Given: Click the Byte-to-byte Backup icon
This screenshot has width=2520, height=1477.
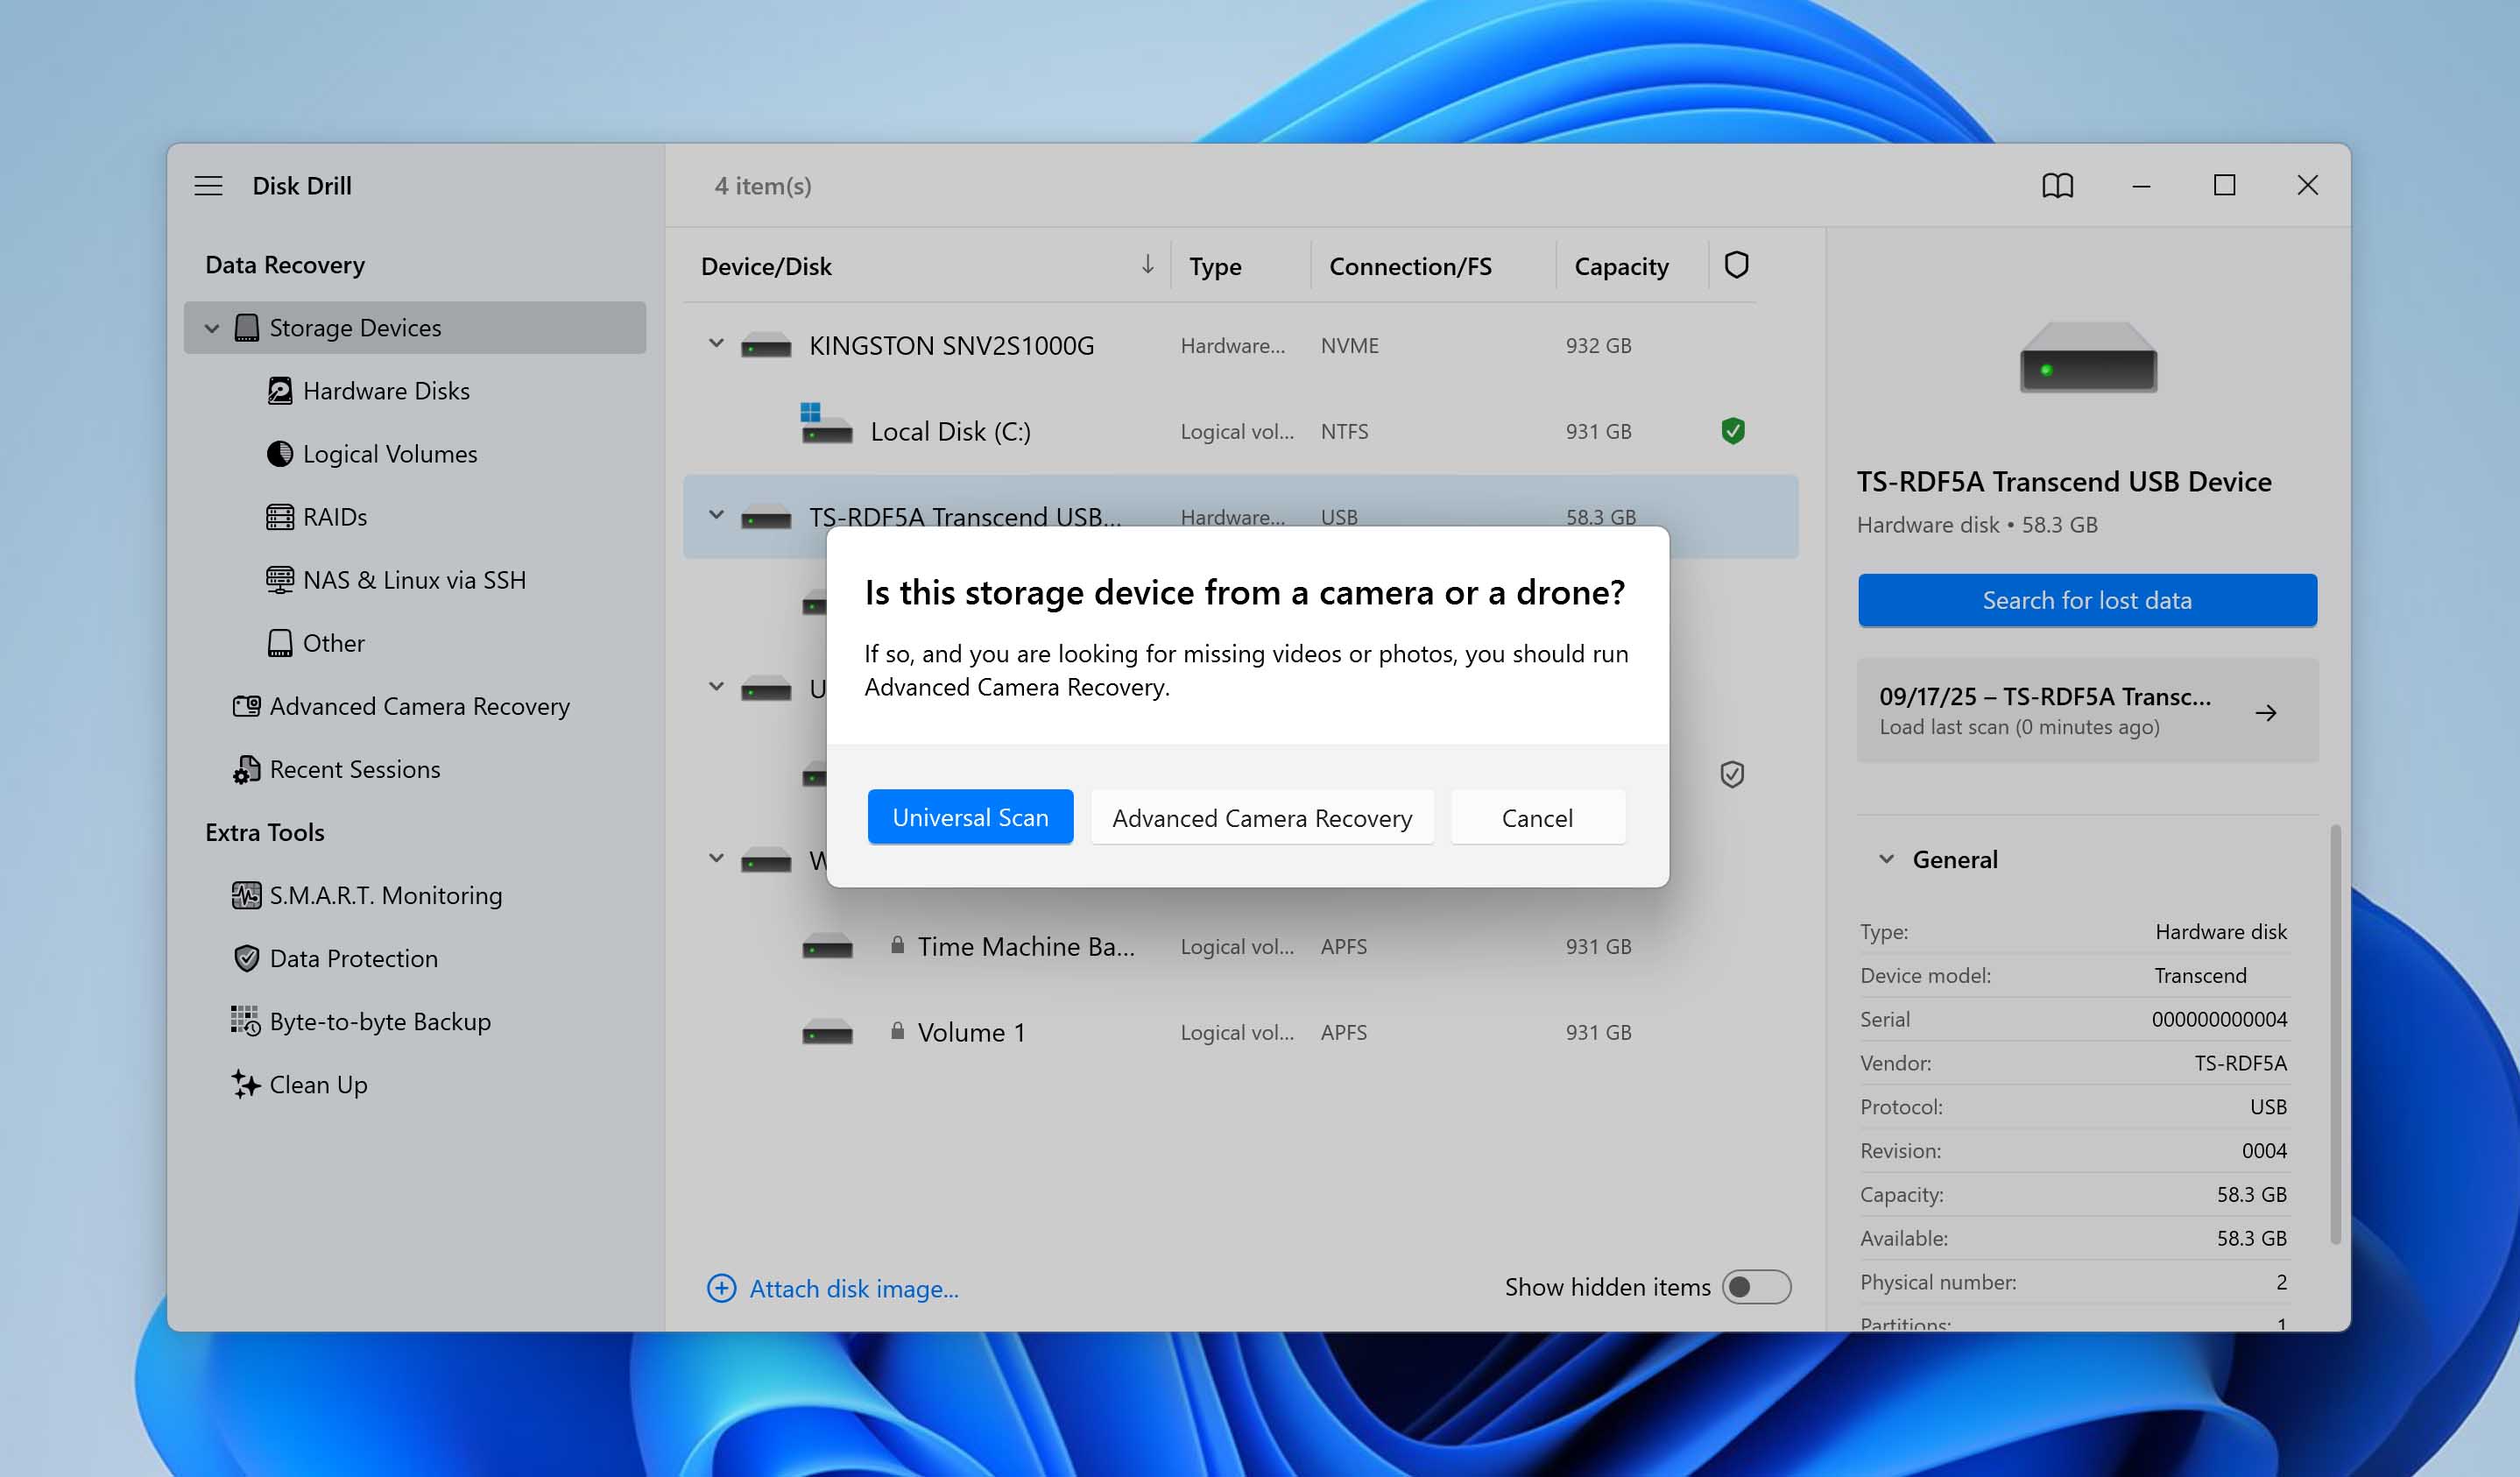Looking at the screenshot, I should pyautogui.click(x=246, y=1021).
